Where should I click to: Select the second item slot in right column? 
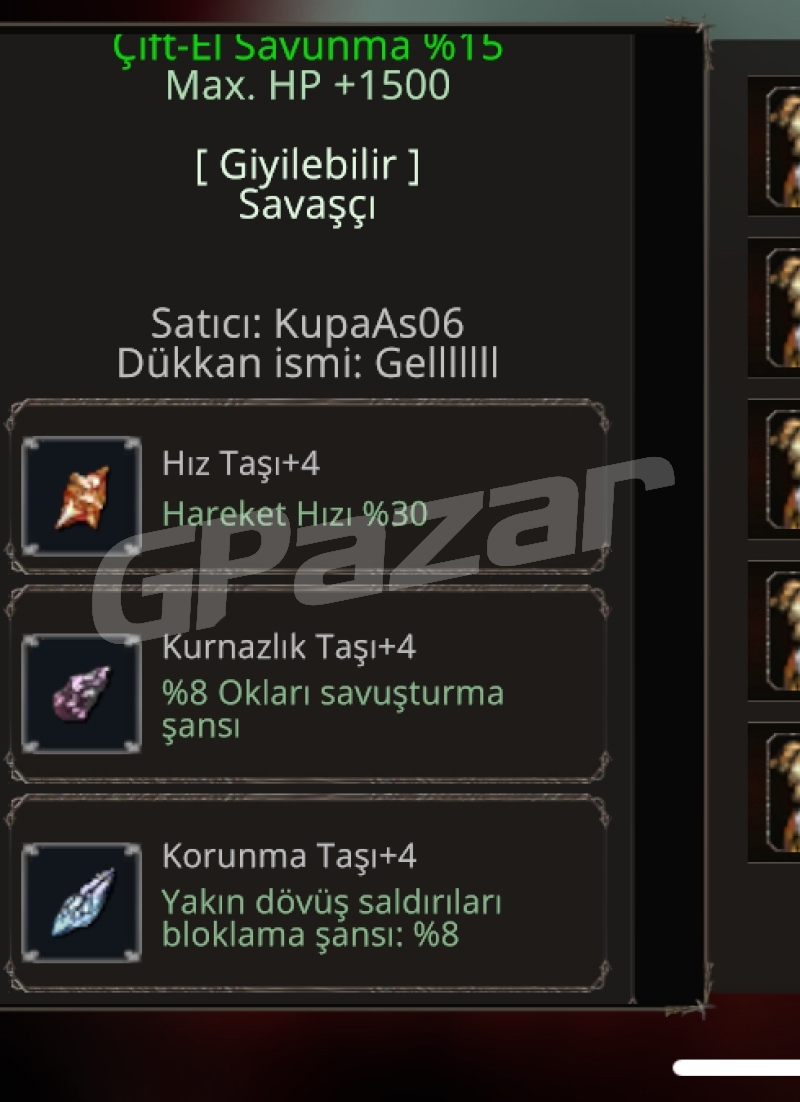[x=774, y=307]
